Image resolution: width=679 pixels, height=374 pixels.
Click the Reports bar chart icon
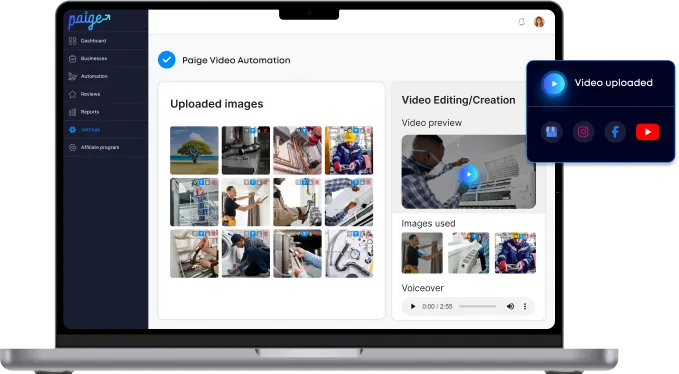pyautogui.click(x=72, y=112)
